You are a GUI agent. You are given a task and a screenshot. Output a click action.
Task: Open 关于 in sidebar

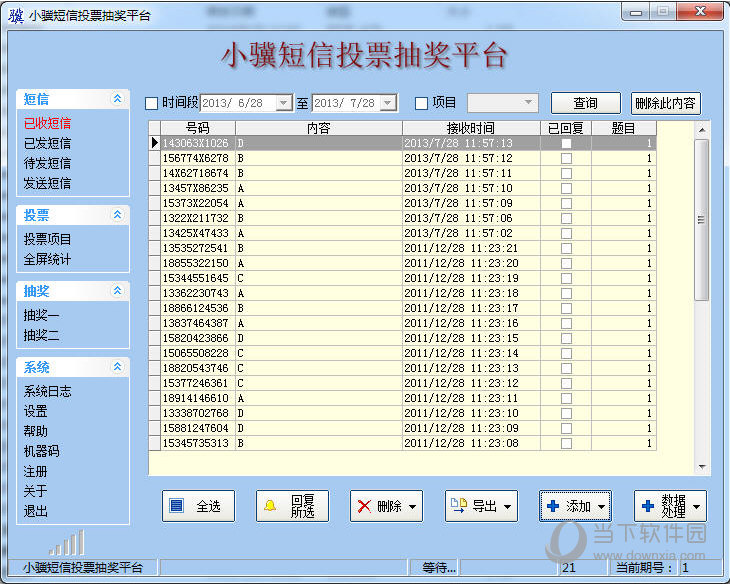pyautogui.click(x=35, y=491)
